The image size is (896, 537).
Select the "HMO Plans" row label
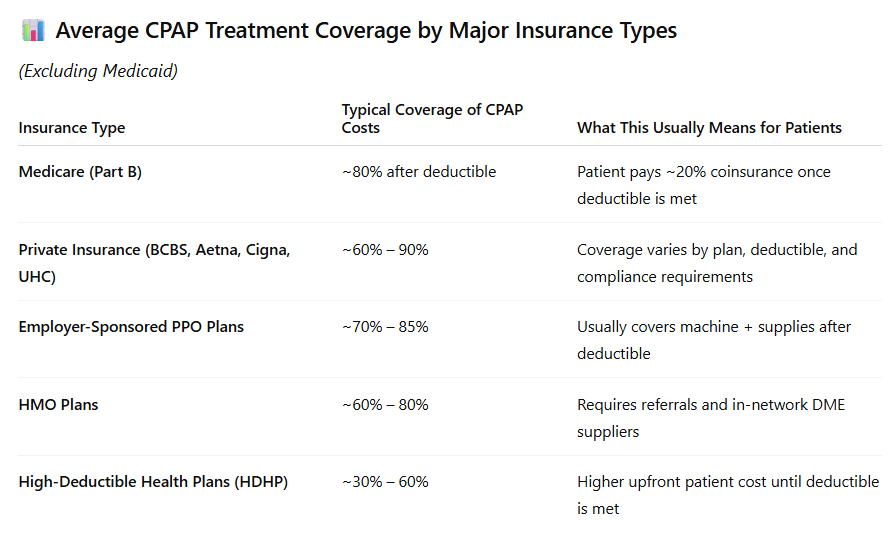click(58, 405)
